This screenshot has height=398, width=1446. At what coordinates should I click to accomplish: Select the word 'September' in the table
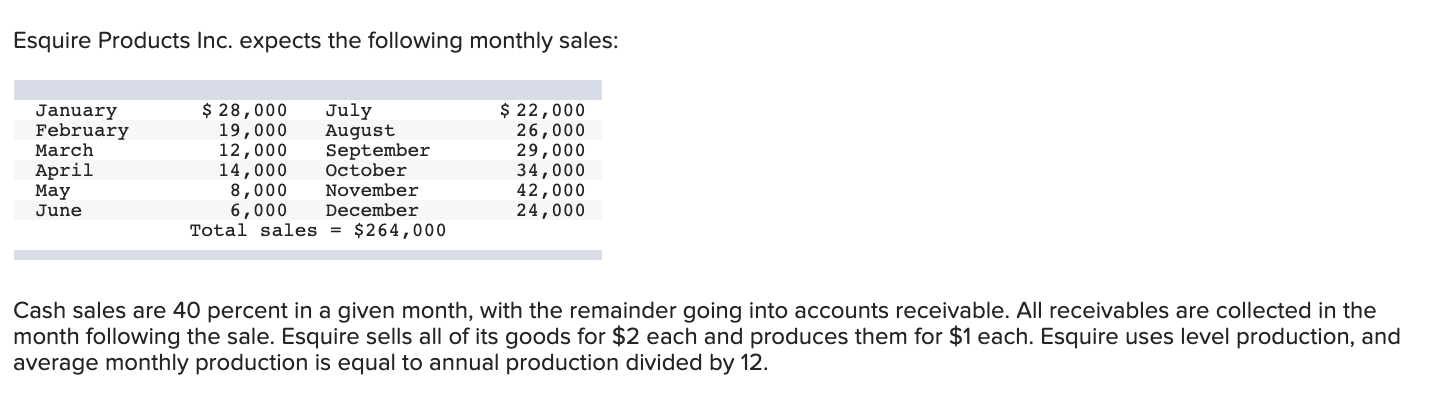coord(378,150)
